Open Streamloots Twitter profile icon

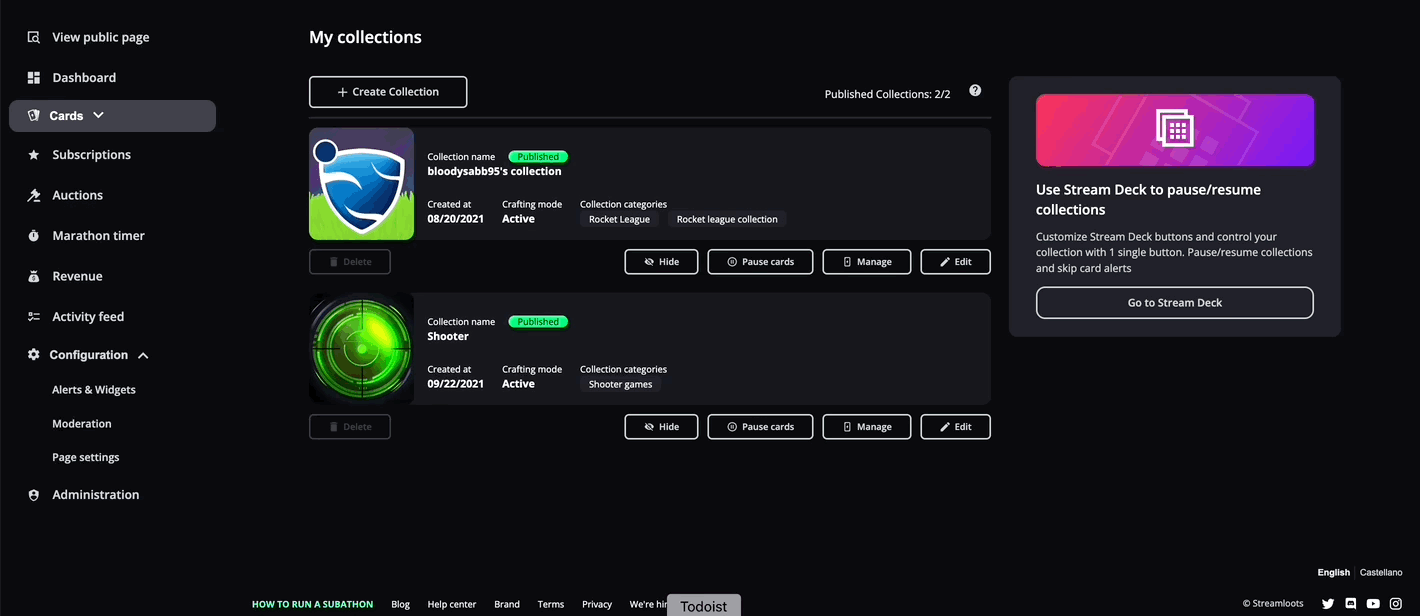coord(1328,604)
